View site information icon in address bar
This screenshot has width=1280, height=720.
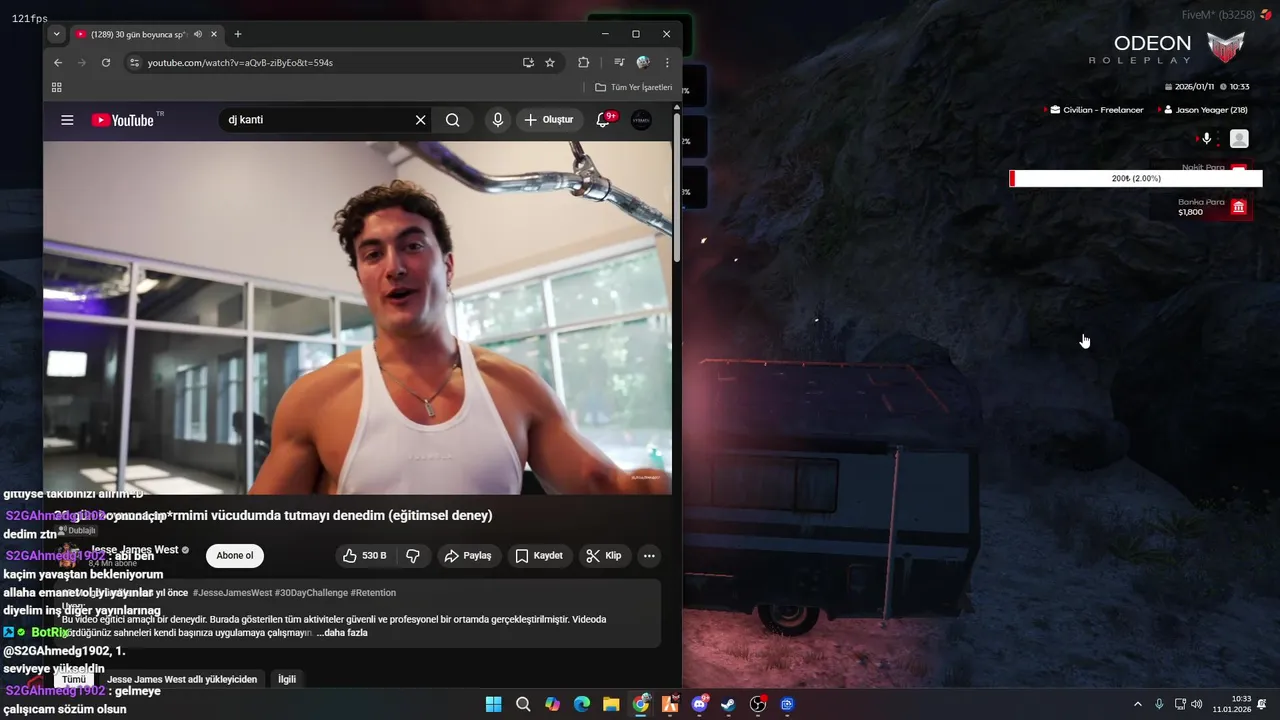[135, 62]
